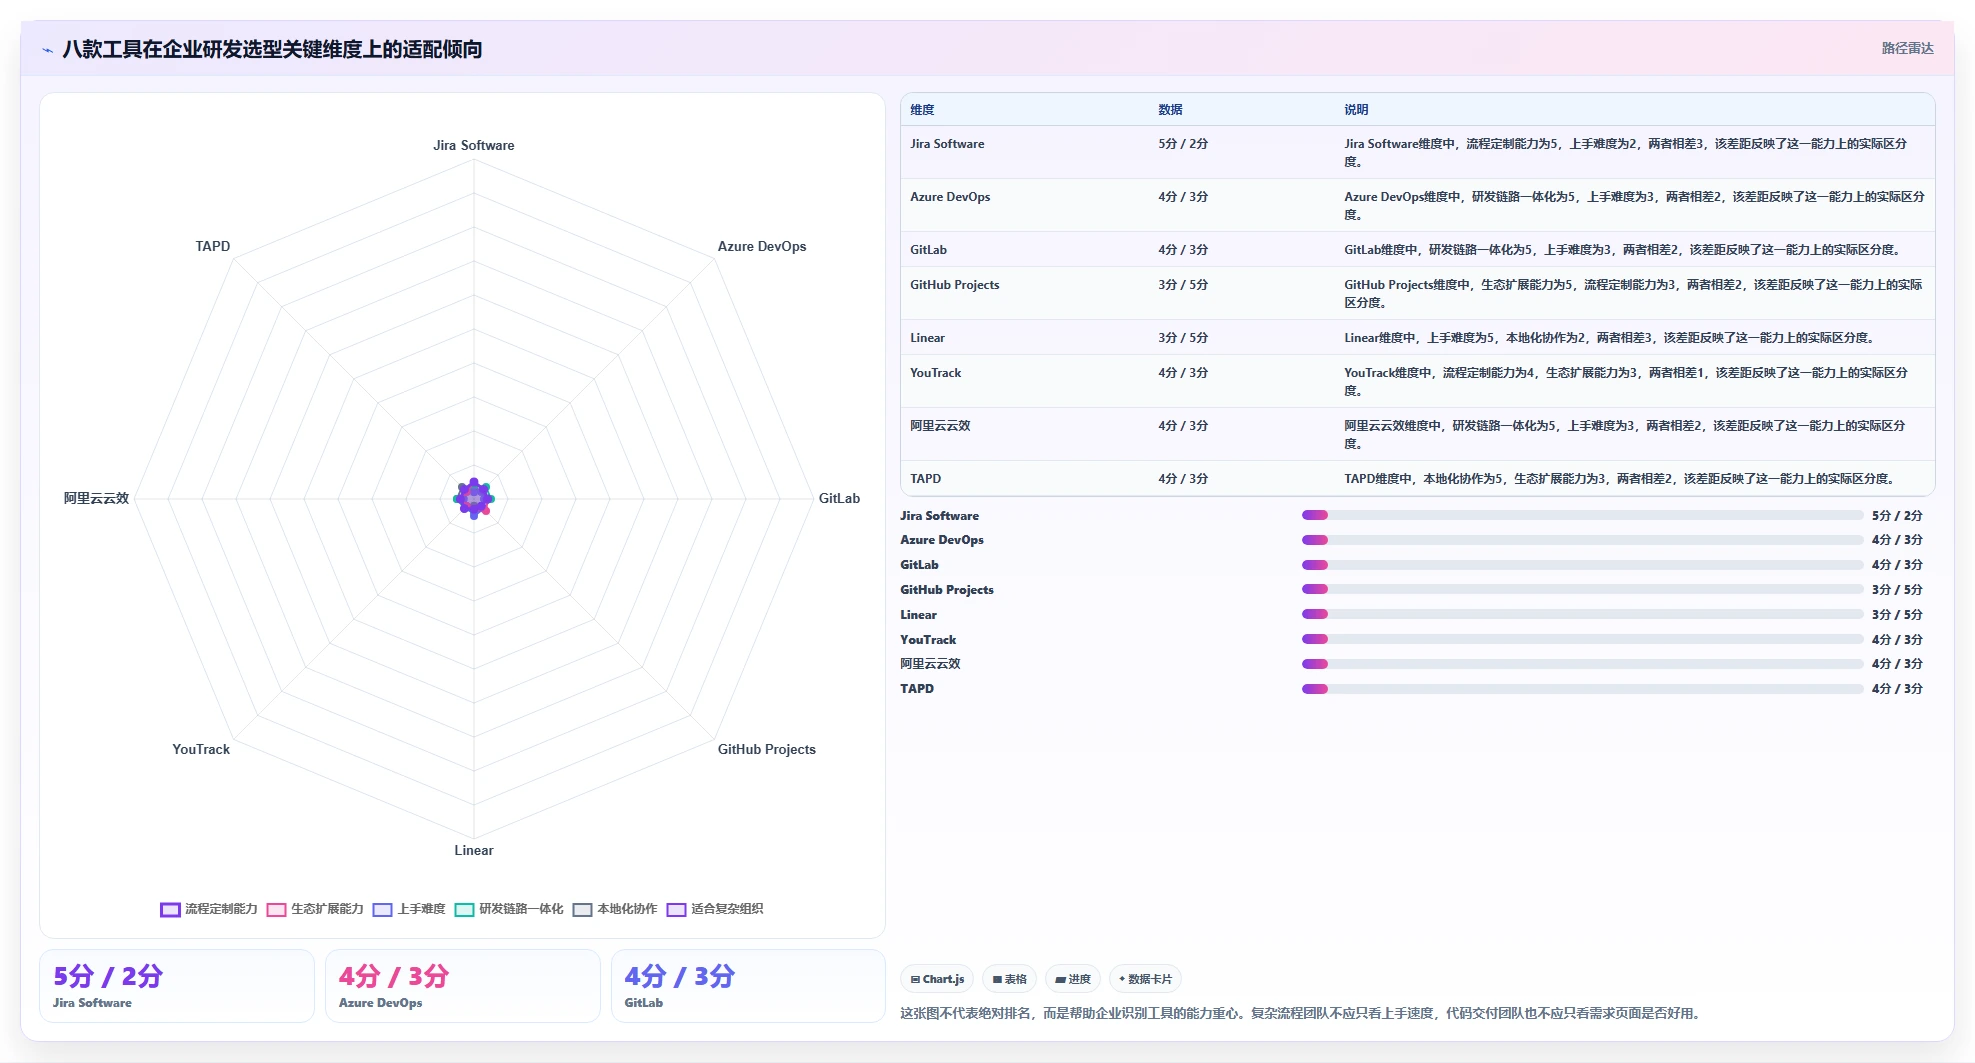The height and width of the screenshot is (1063, 1975).
Task: Click the YouTrack radar axis label
Action: (201, 749)
